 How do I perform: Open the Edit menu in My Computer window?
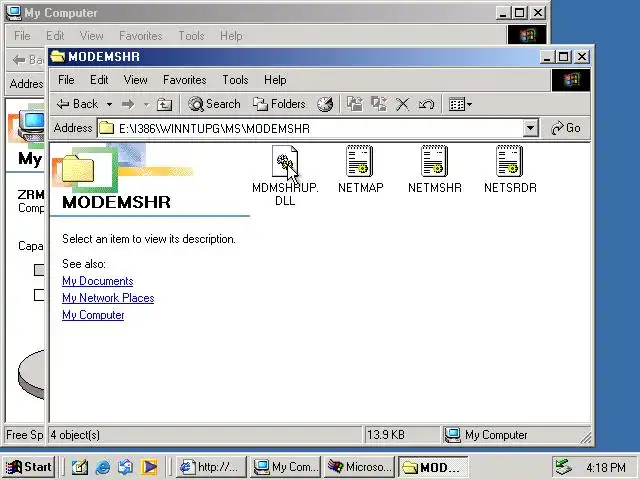tap(55, 36)
